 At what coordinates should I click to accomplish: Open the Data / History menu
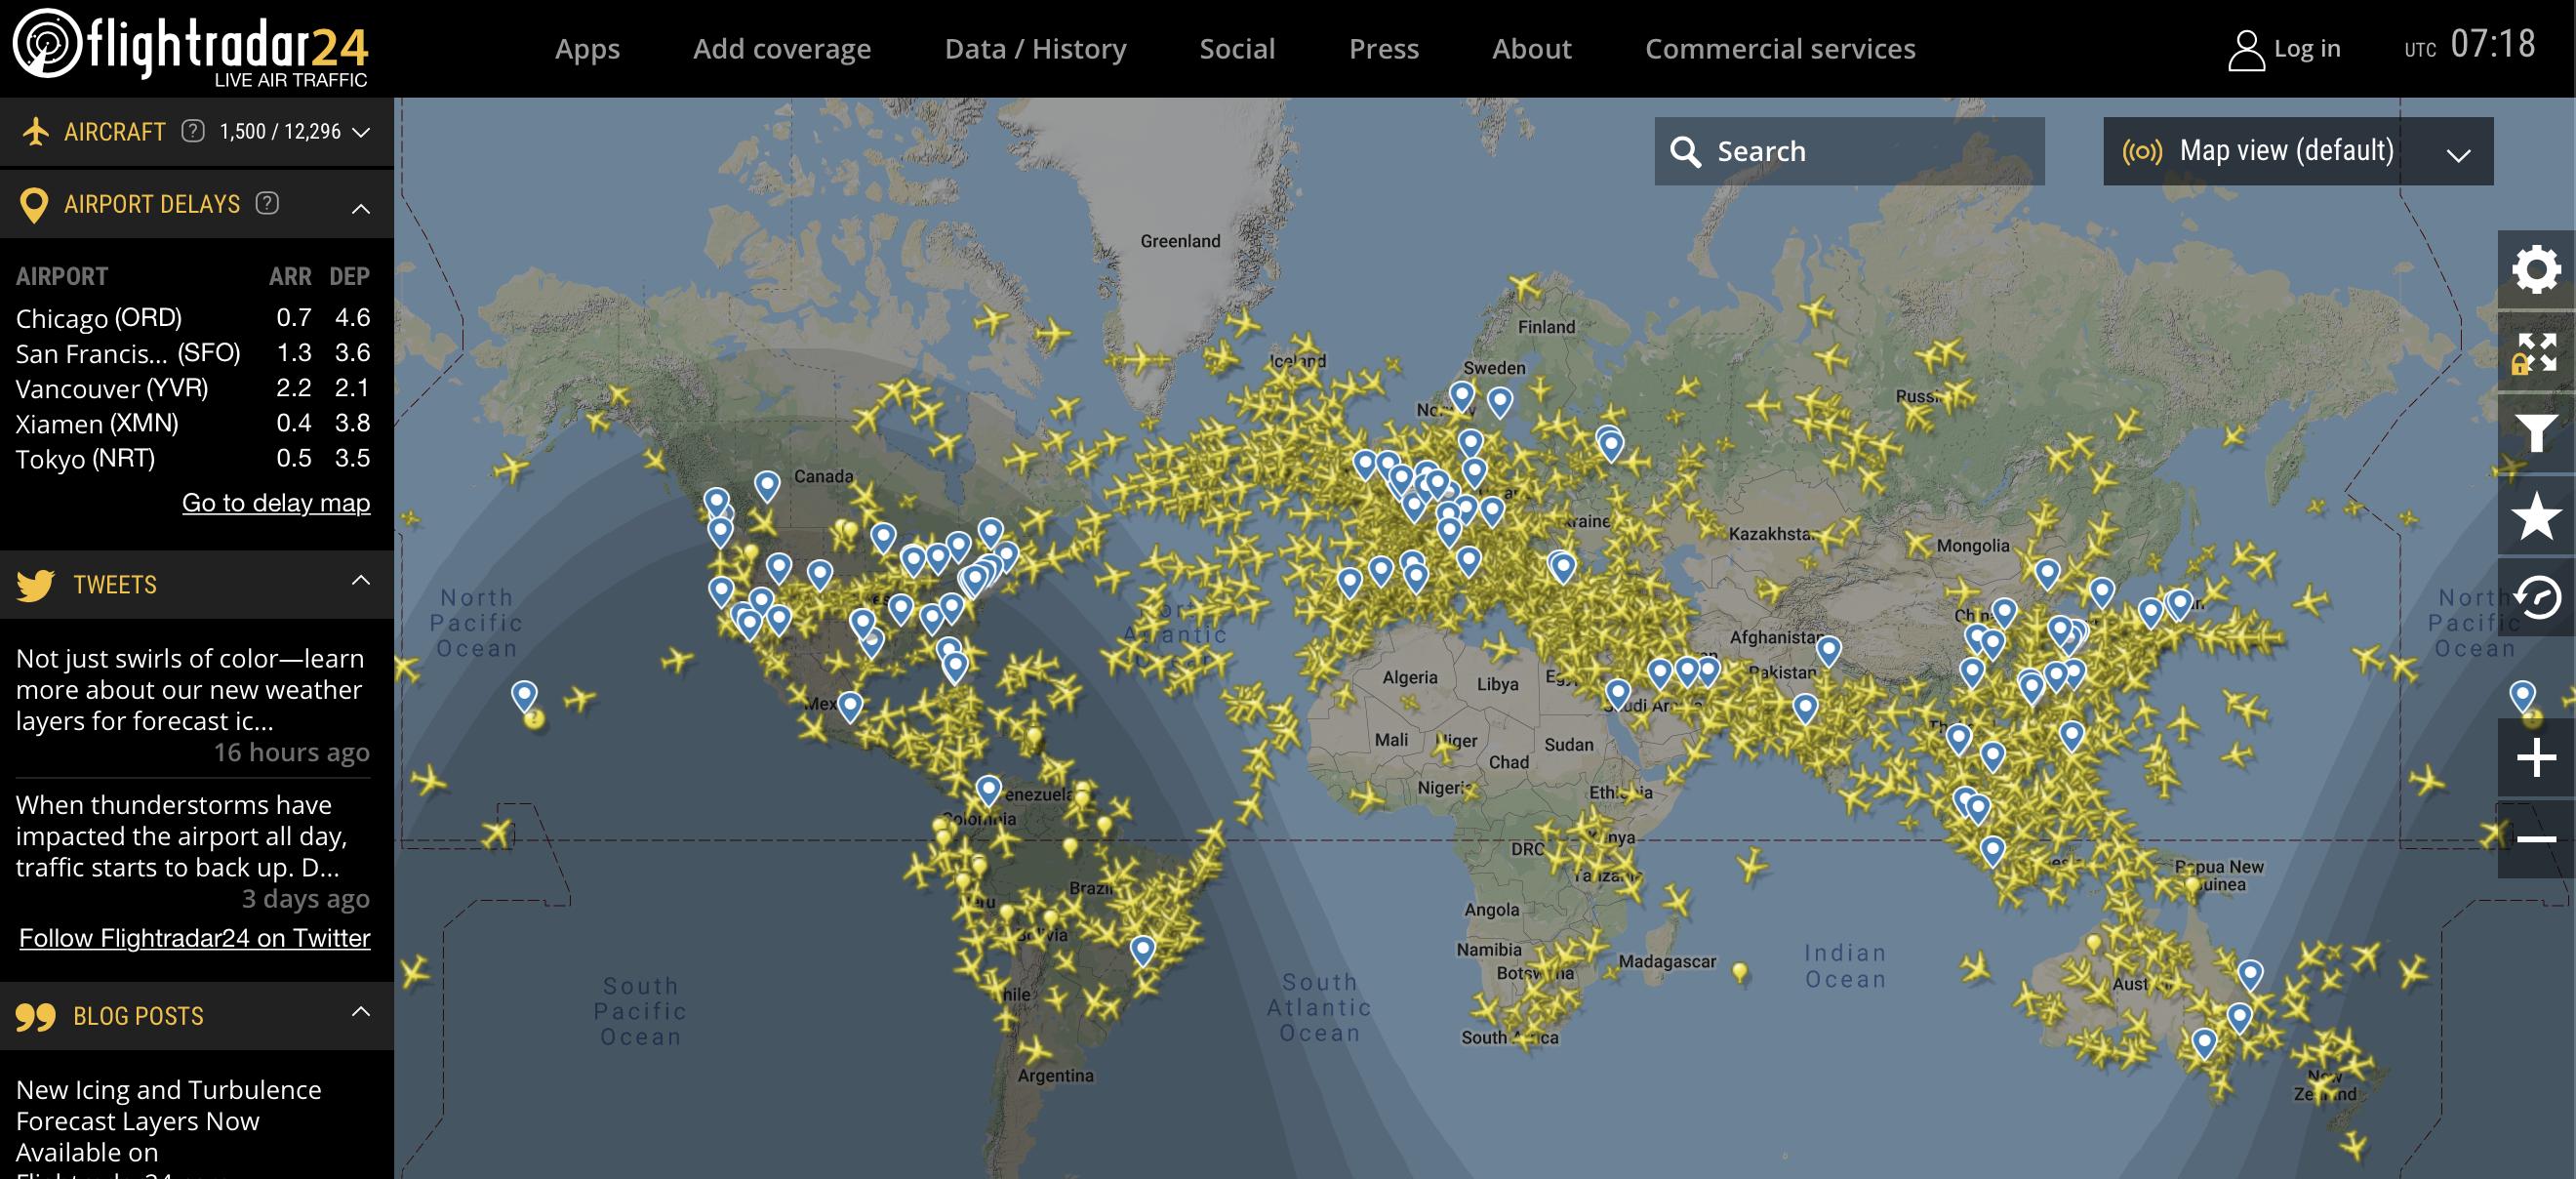(1035, 48)
